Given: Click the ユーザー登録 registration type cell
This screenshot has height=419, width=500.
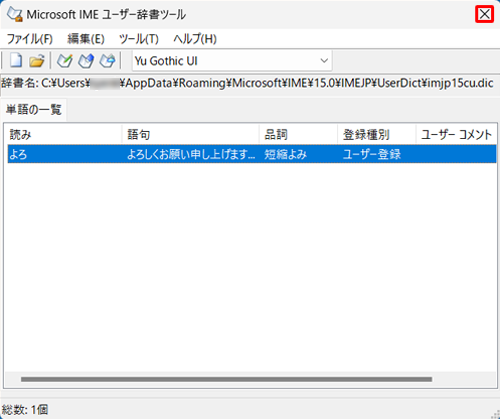Looking at the screenshot, I should click(x=372, y=154).
